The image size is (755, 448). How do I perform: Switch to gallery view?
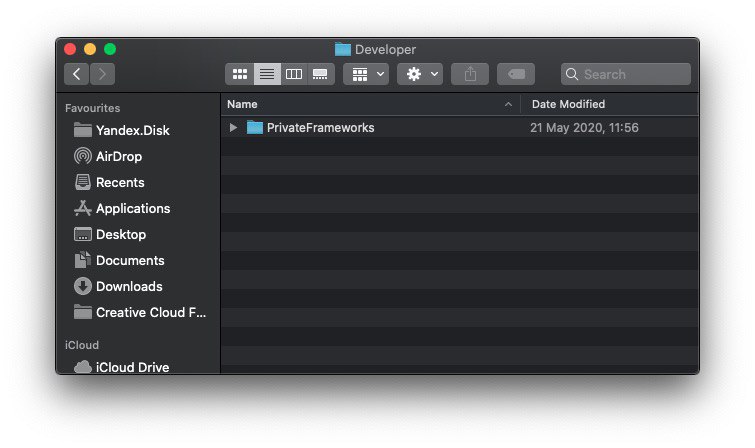coord(320,74)
